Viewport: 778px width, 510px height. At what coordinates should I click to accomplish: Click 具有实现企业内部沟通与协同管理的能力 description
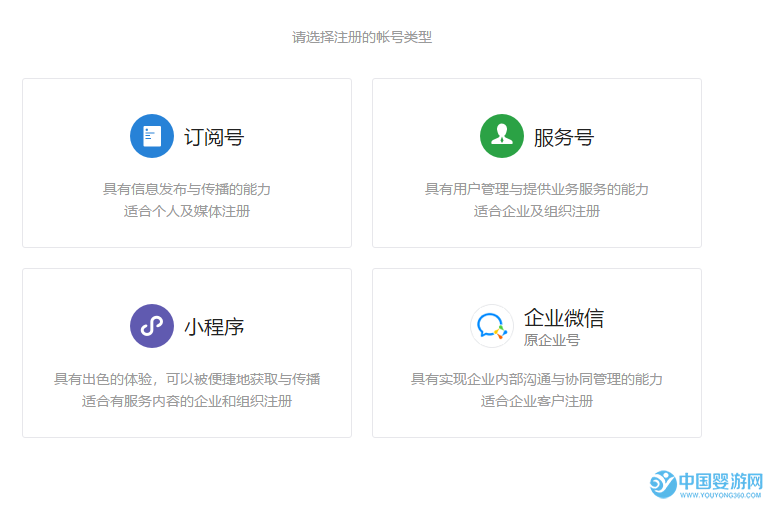tap(537, 379)
